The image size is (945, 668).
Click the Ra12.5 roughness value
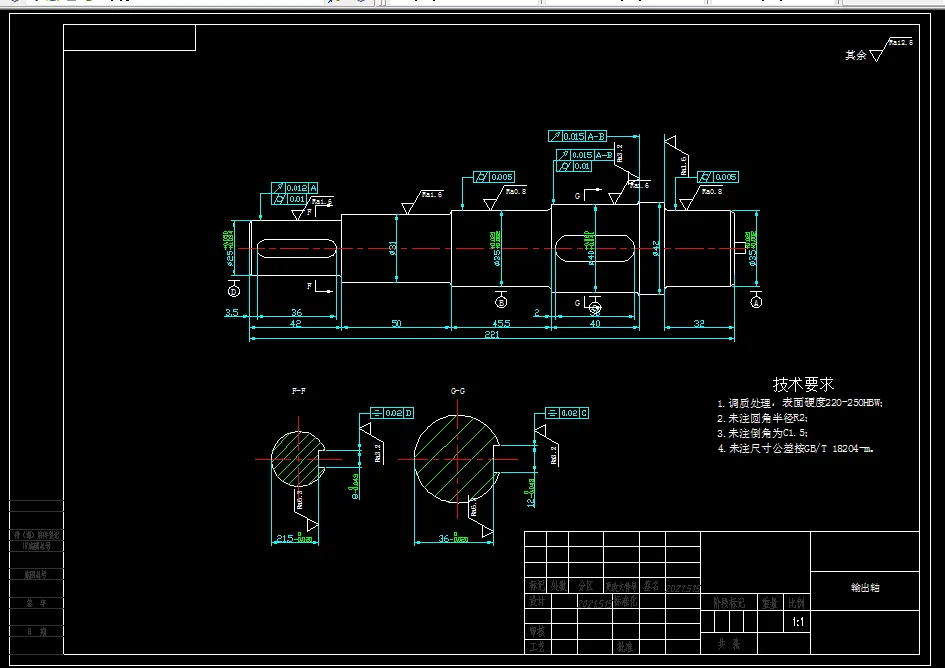tap(901, 42)
